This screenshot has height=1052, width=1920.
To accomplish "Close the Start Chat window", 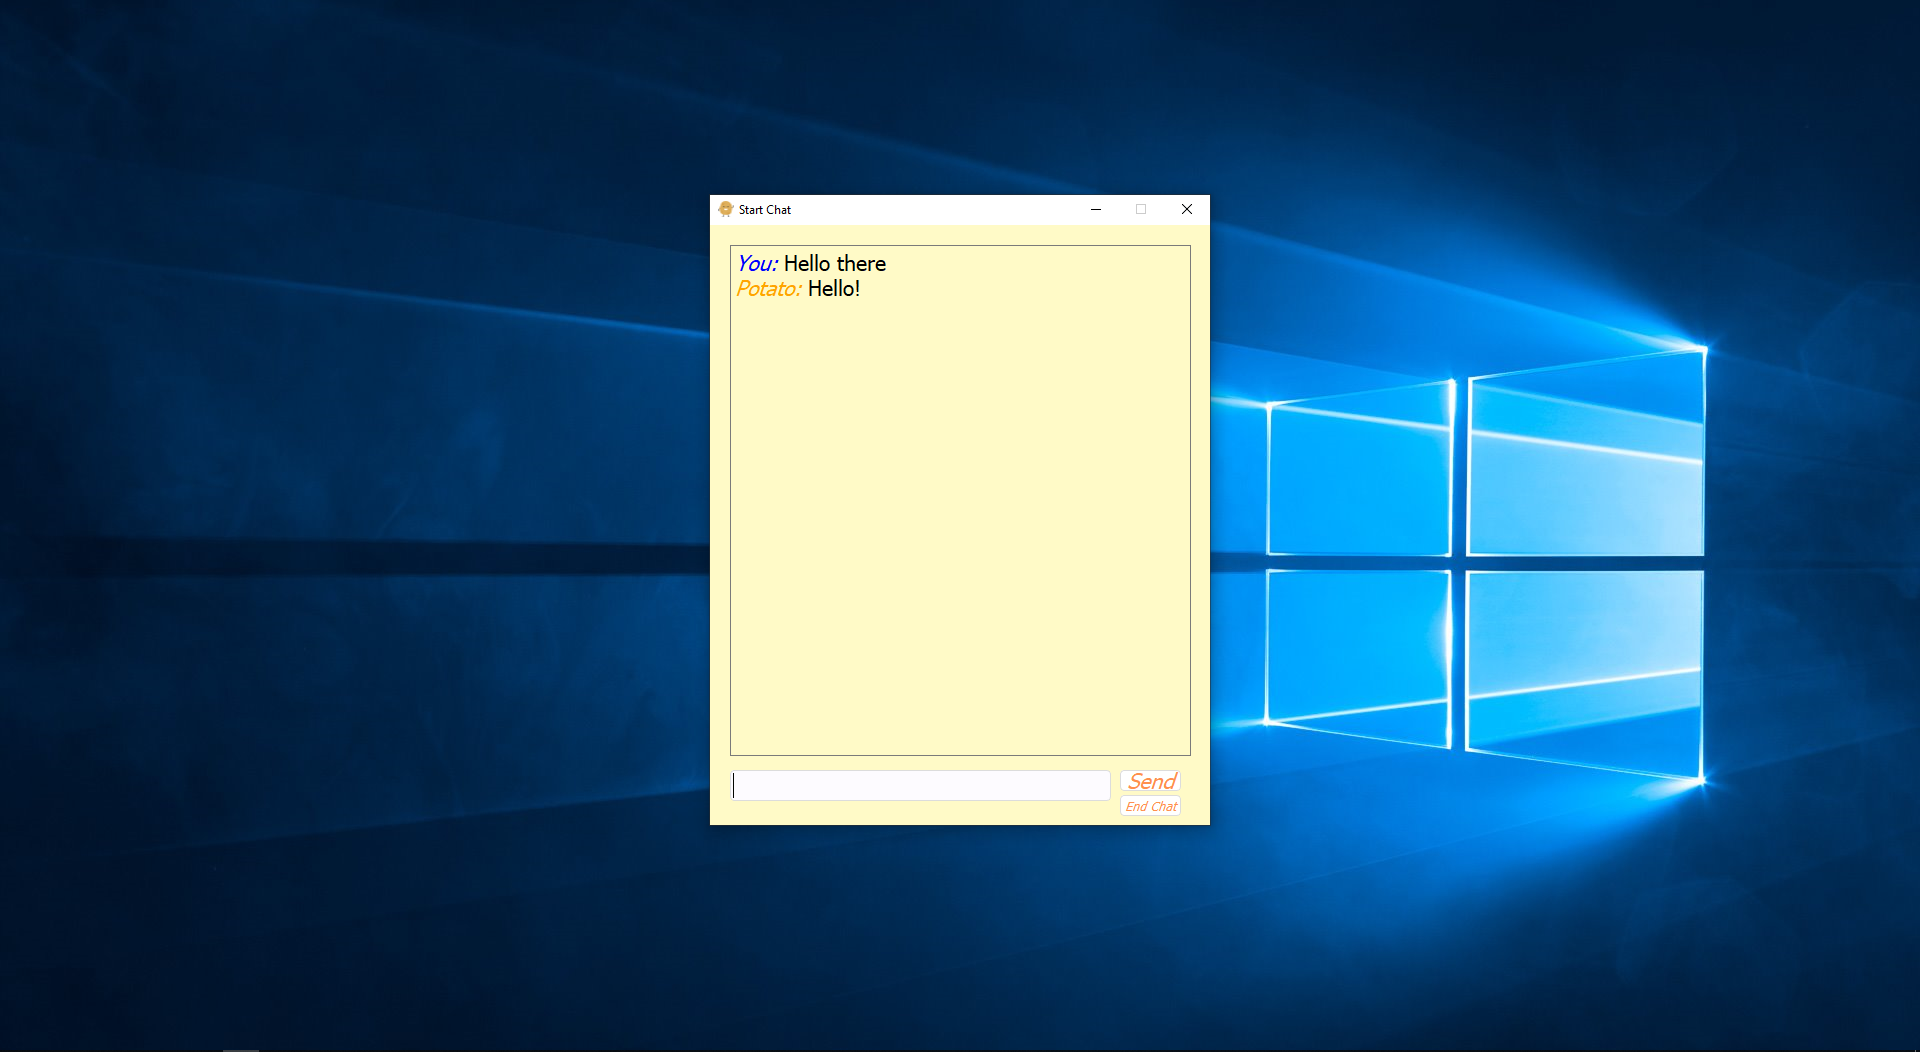I will pos(1187,209).
